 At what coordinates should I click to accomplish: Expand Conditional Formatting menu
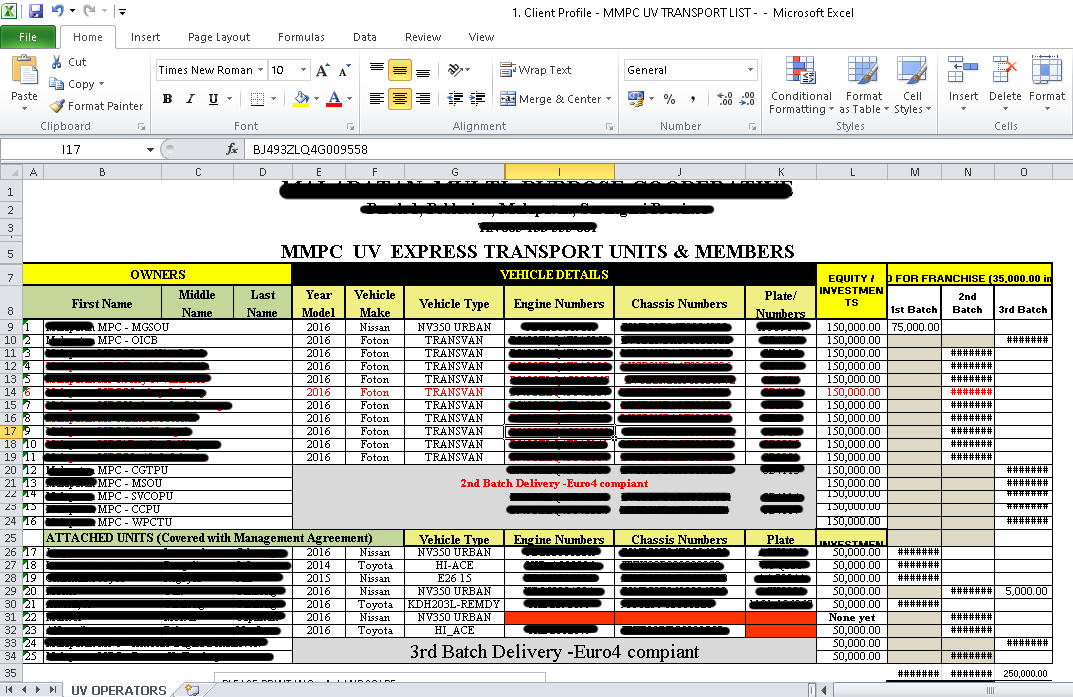click(801, 86)
